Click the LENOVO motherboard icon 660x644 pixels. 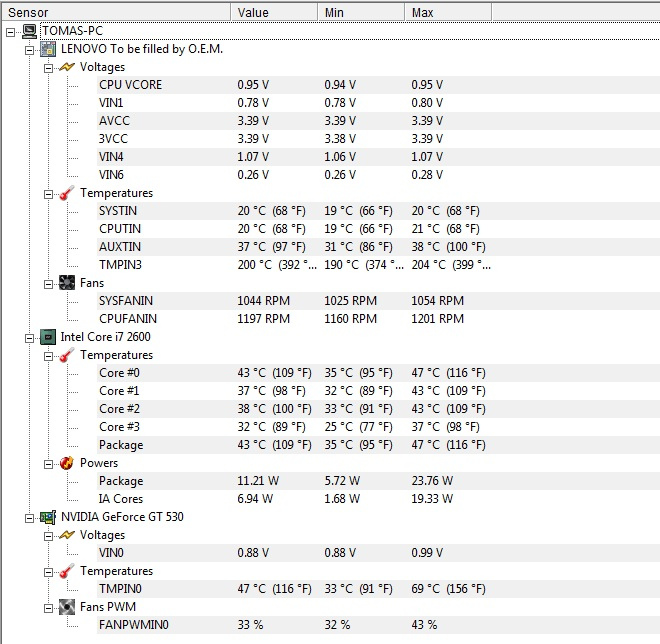click(x=48, y=49)
